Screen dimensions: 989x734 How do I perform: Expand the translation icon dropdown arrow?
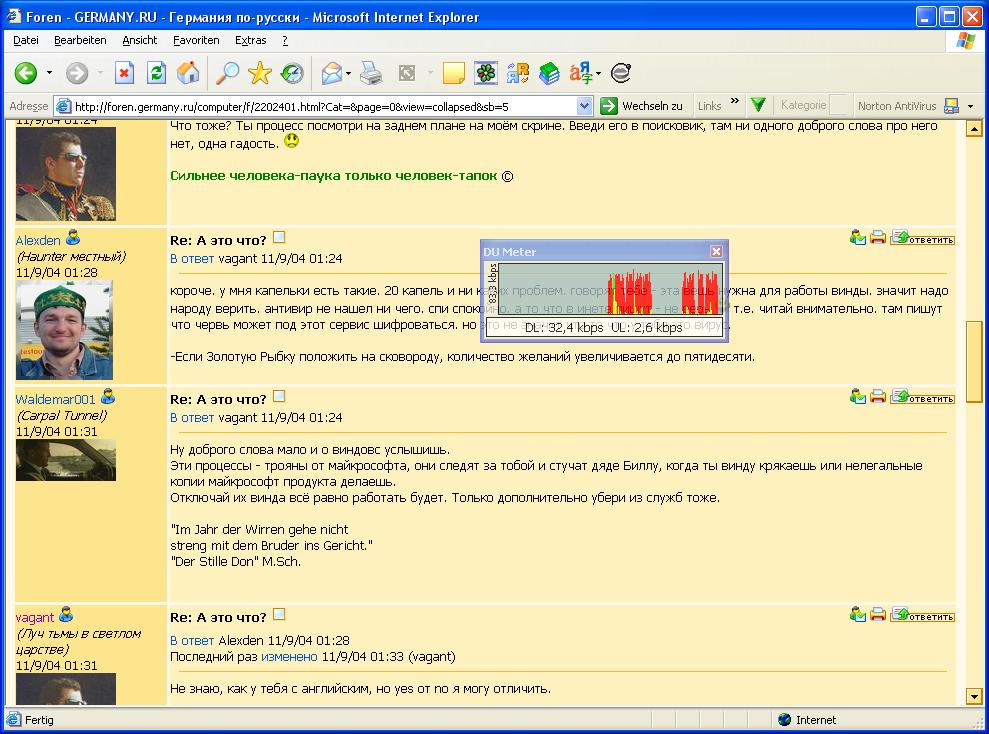(598, 73)
